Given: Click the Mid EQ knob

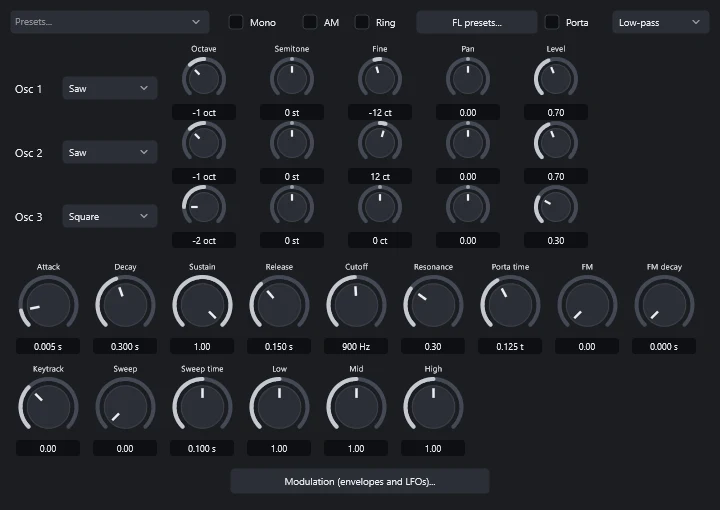Looking at the screenshot, I should pyautogui.click(x=356, y=407).
